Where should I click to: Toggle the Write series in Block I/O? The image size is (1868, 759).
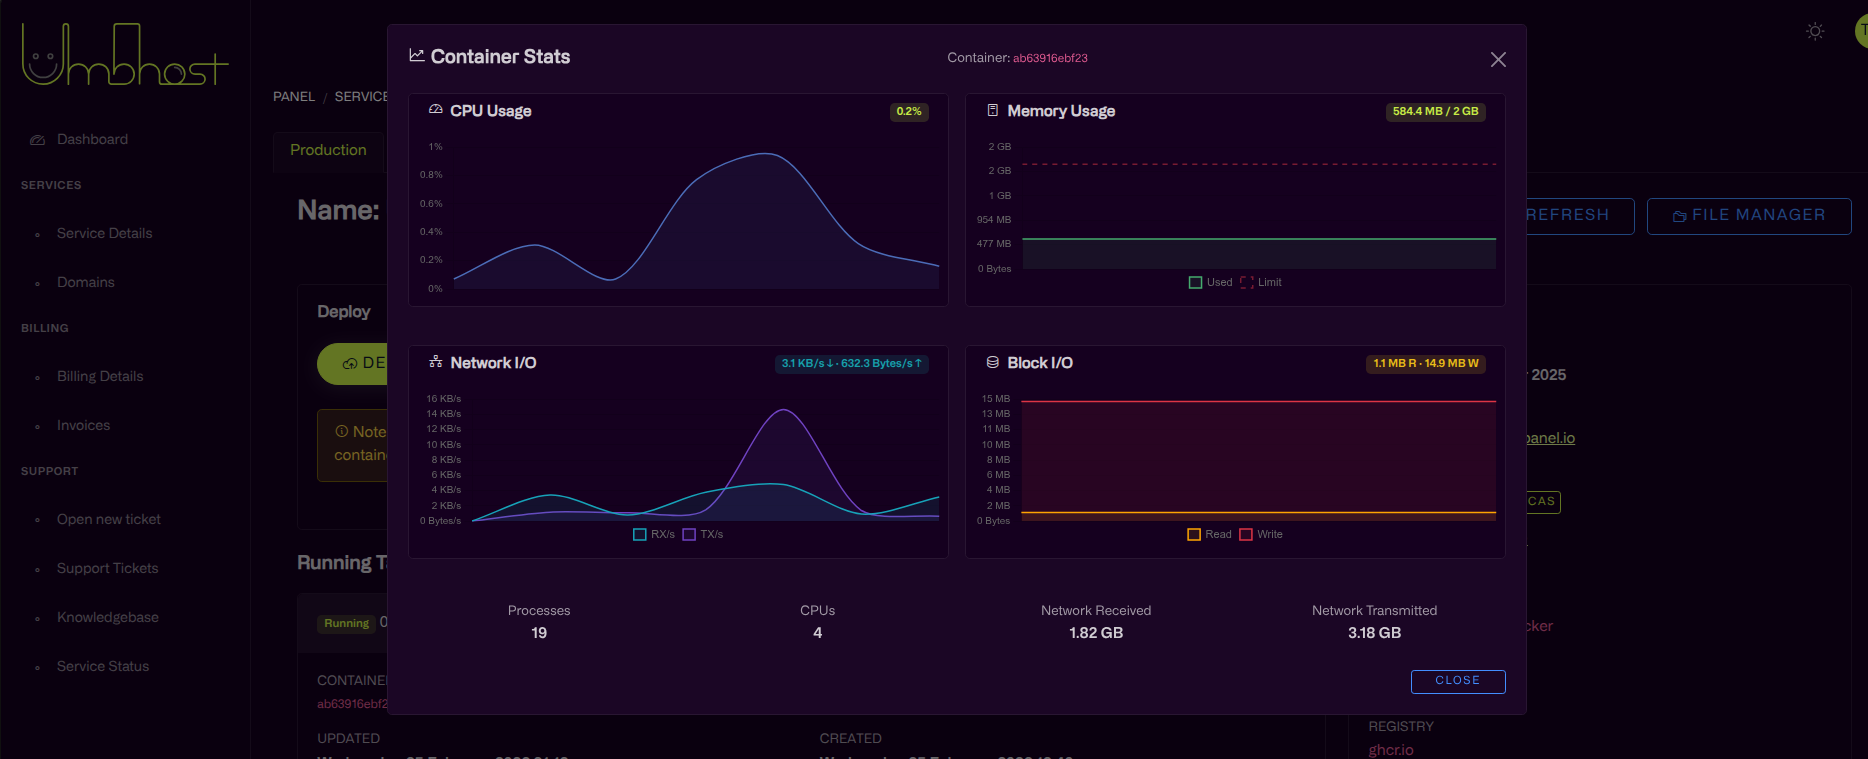point(1246,535)
